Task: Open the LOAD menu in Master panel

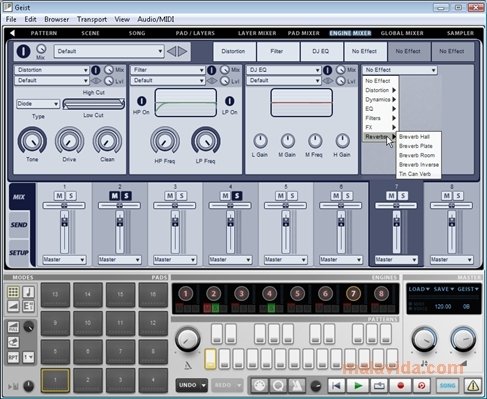Action: point(419,289)
